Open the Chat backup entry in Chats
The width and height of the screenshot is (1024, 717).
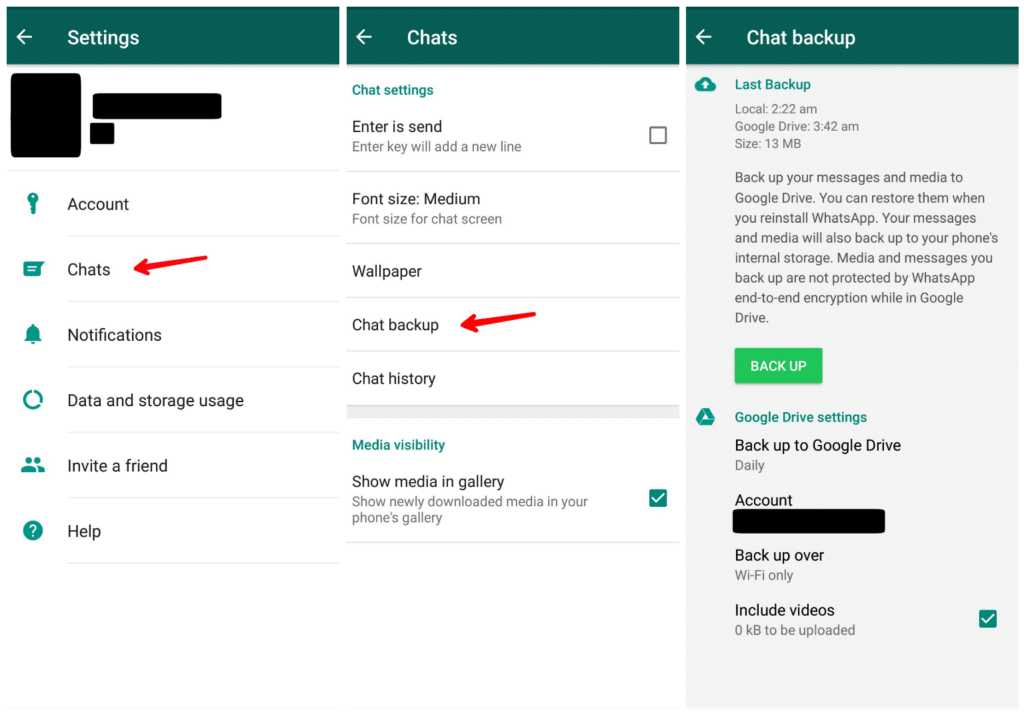click(513, 325)
